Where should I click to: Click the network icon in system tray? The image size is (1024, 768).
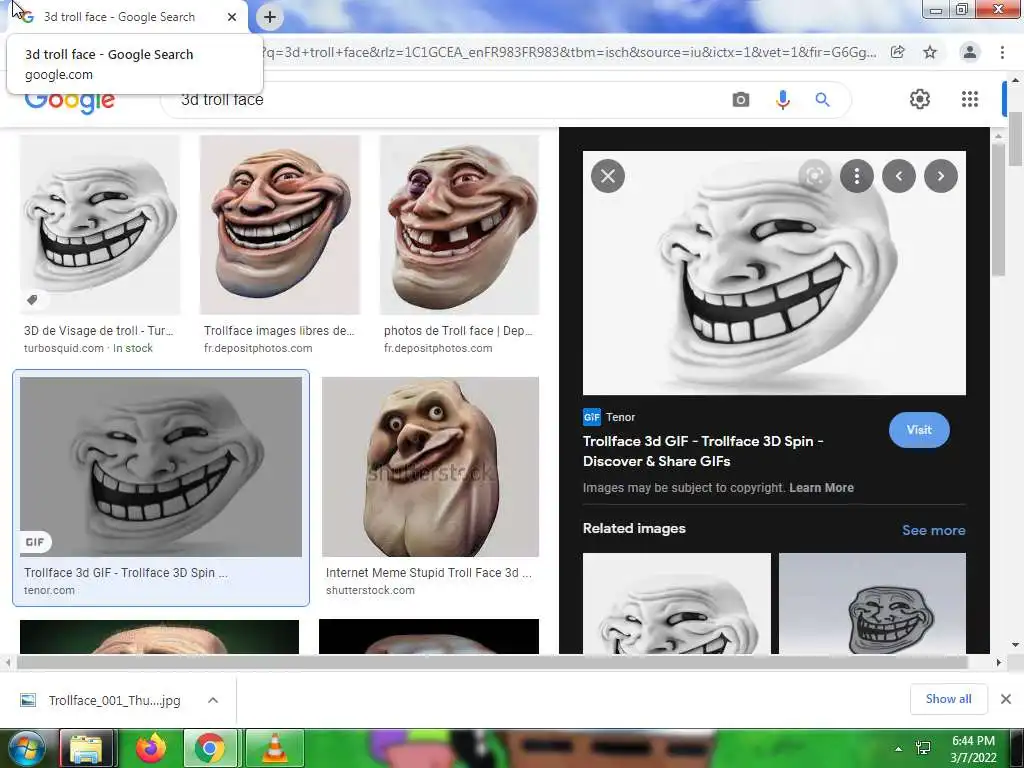tap(923, 748)
